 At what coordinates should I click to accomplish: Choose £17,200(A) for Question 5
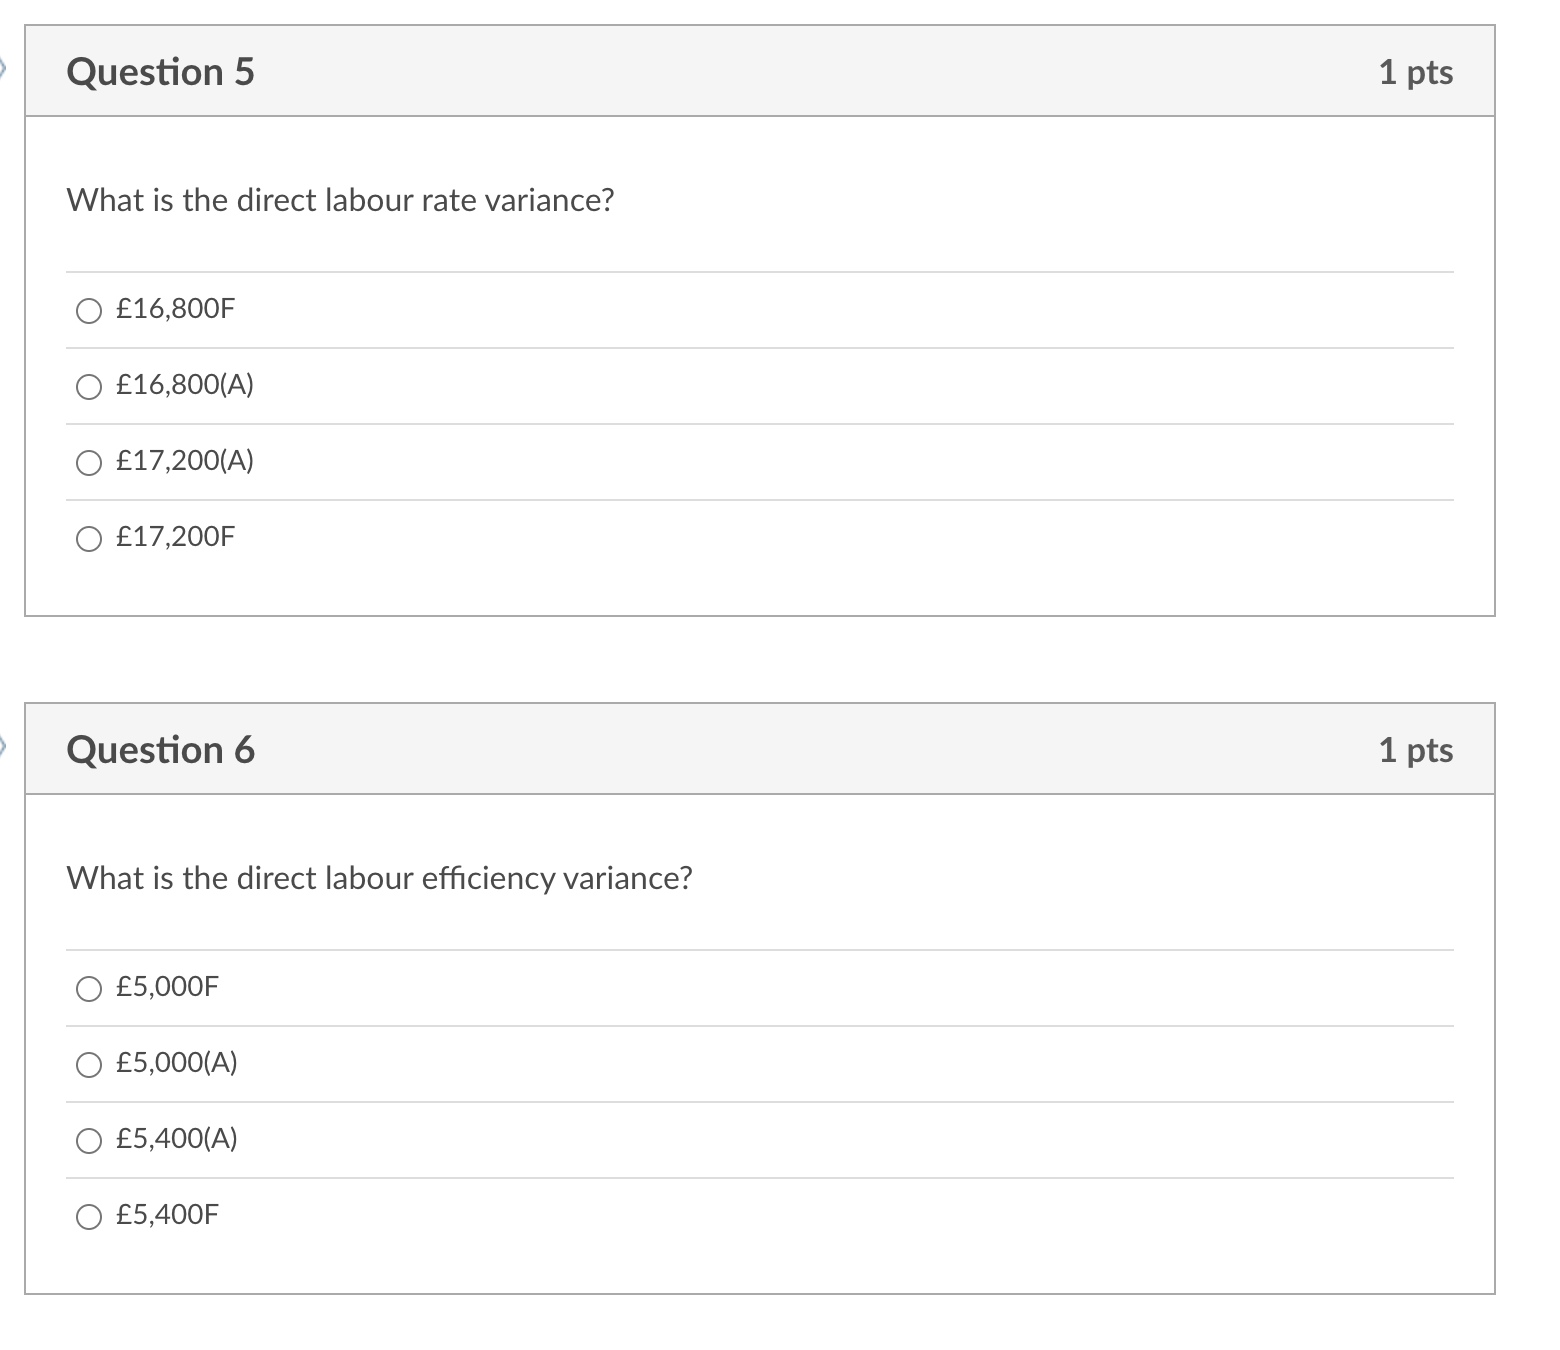pyautogui.click(x=89, y=462)
